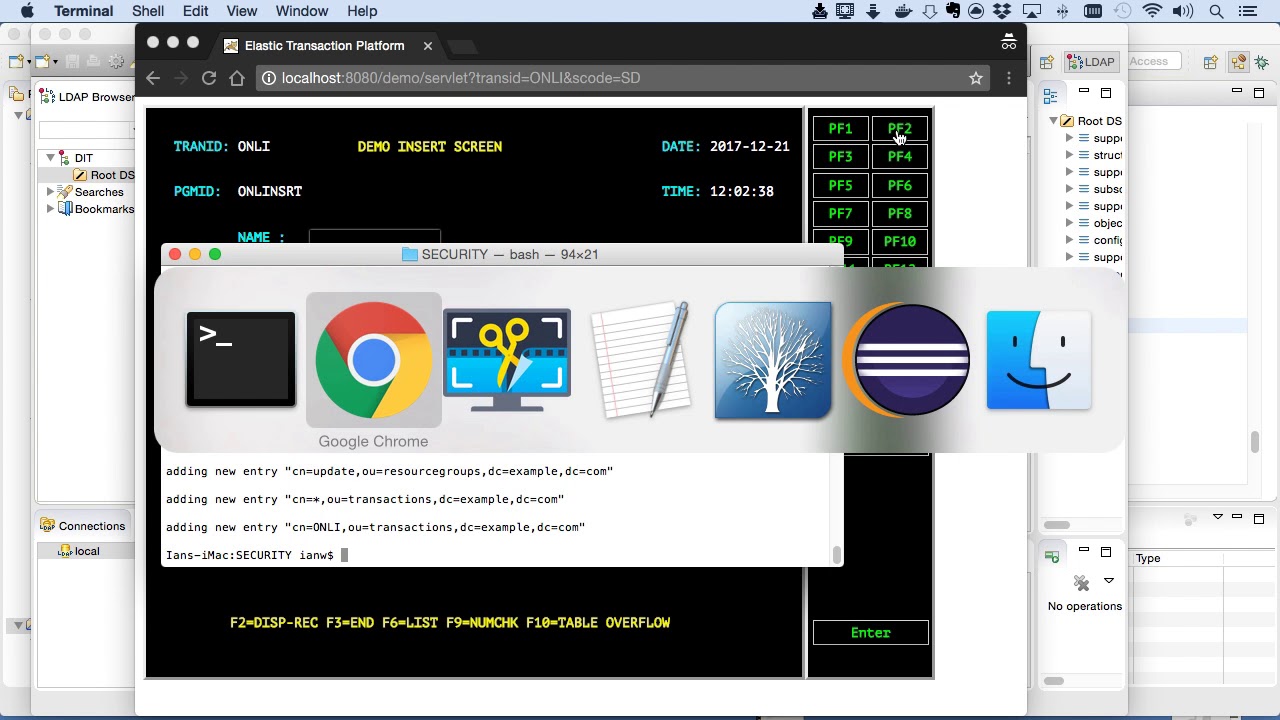1280x720 pixels.
Task: Open Chrome's three-dot menu
Action: (1009, 78)
